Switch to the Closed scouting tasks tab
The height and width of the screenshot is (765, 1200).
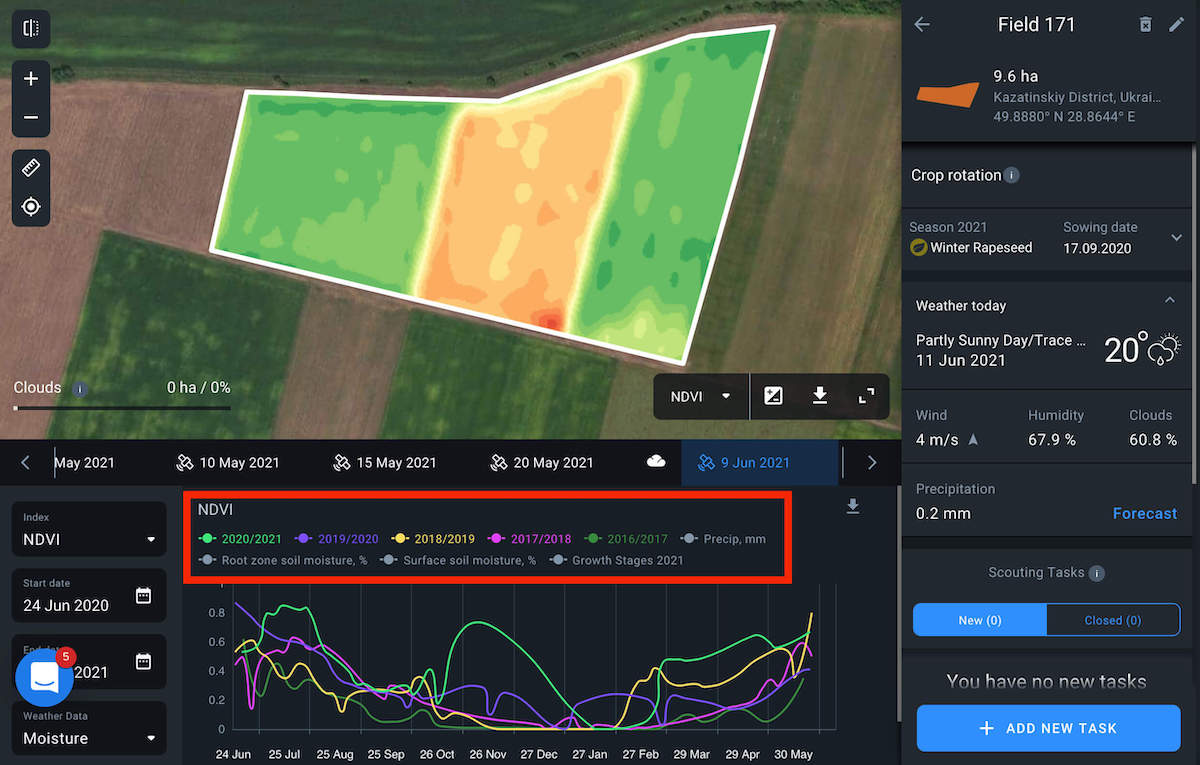pos(1113,619)
